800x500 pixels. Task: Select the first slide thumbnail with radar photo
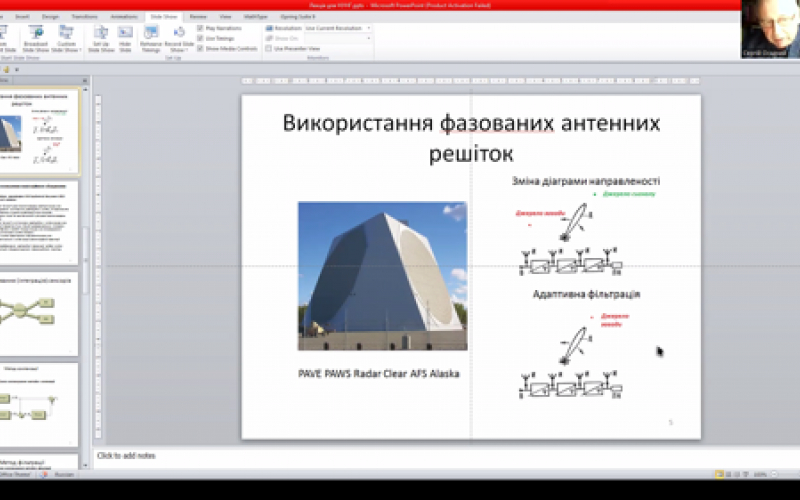[39, 131]
